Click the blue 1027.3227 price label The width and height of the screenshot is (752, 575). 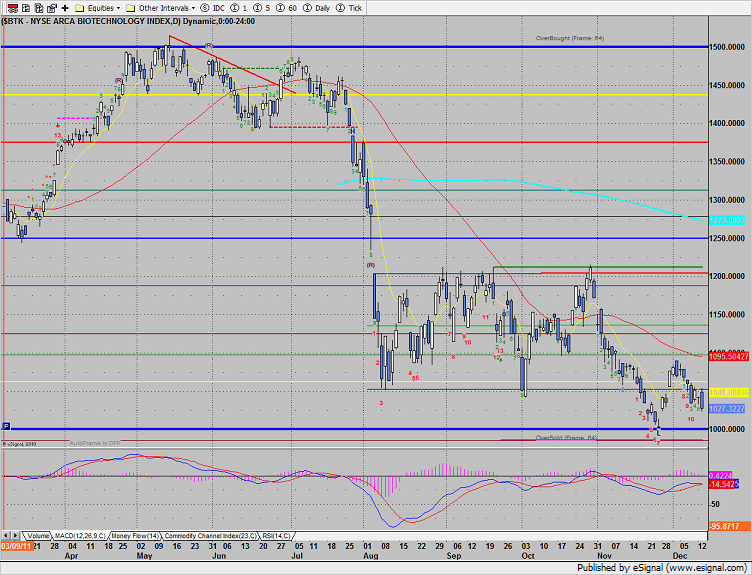(727, 409)
